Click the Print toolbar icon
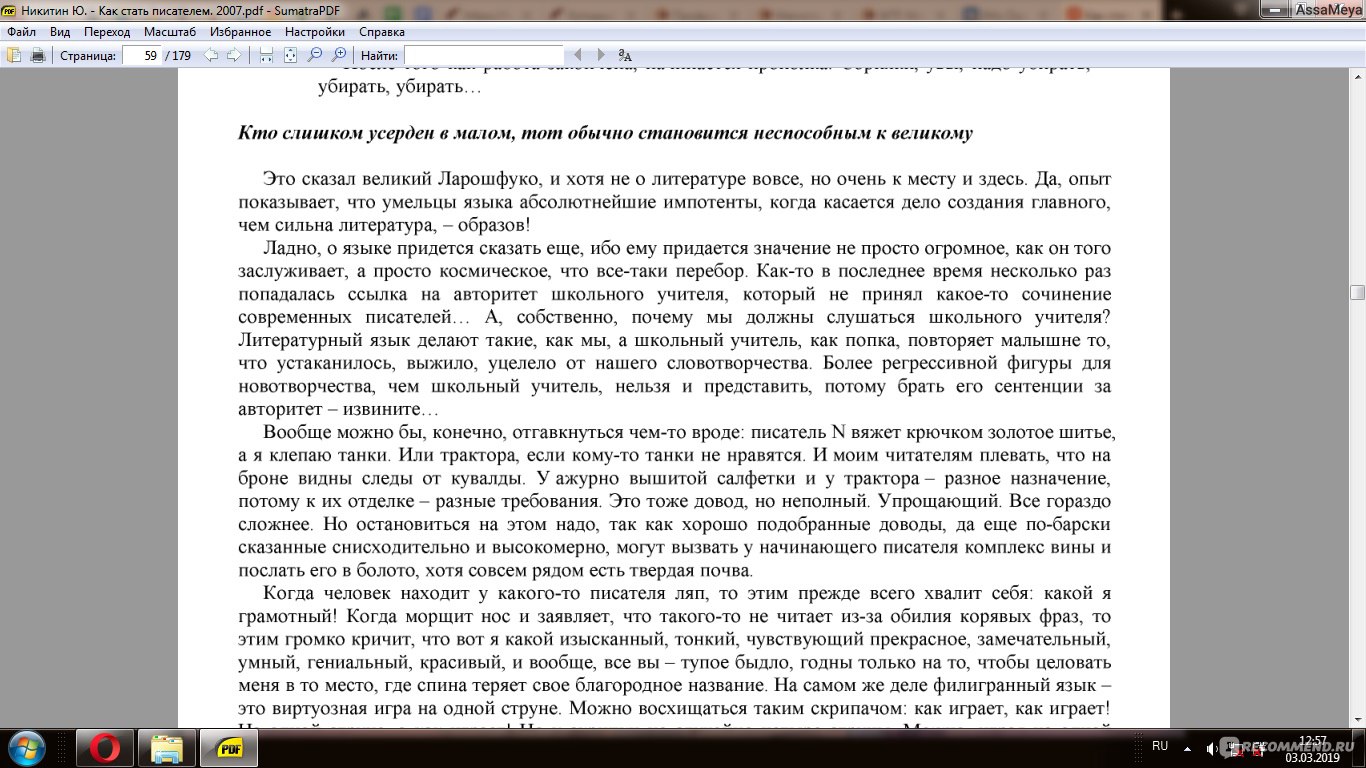This screenshot has width=1366, height=768. click(x=38, y=55)
